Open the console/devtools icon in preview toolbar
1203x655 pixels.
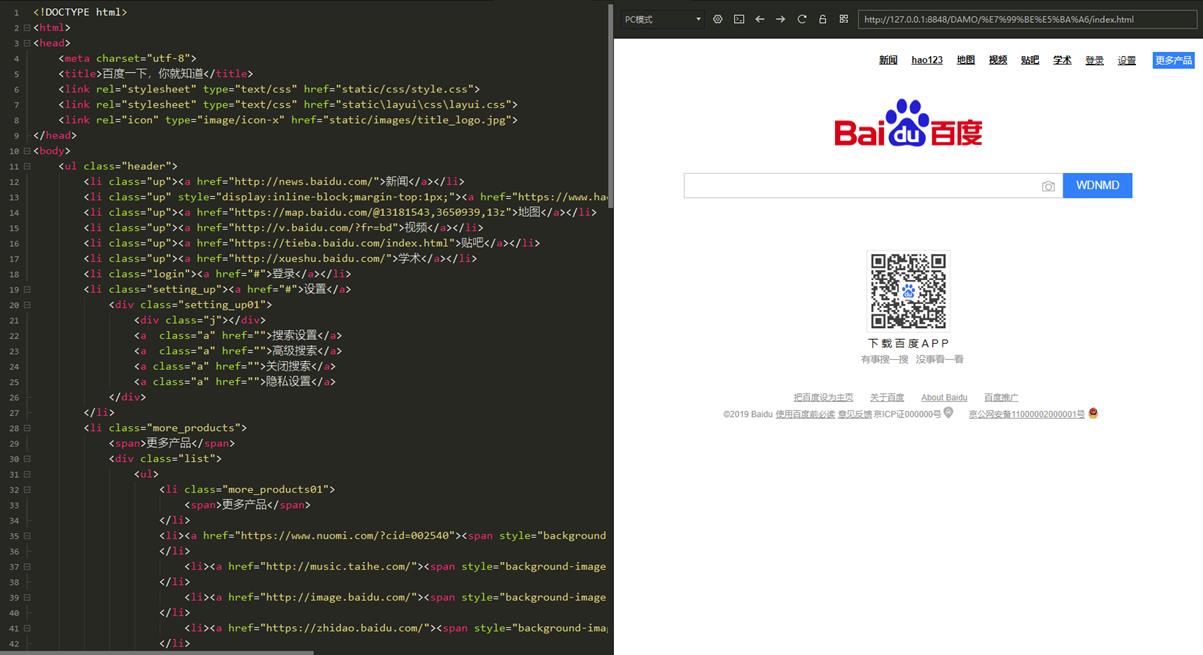pos(739,19)
